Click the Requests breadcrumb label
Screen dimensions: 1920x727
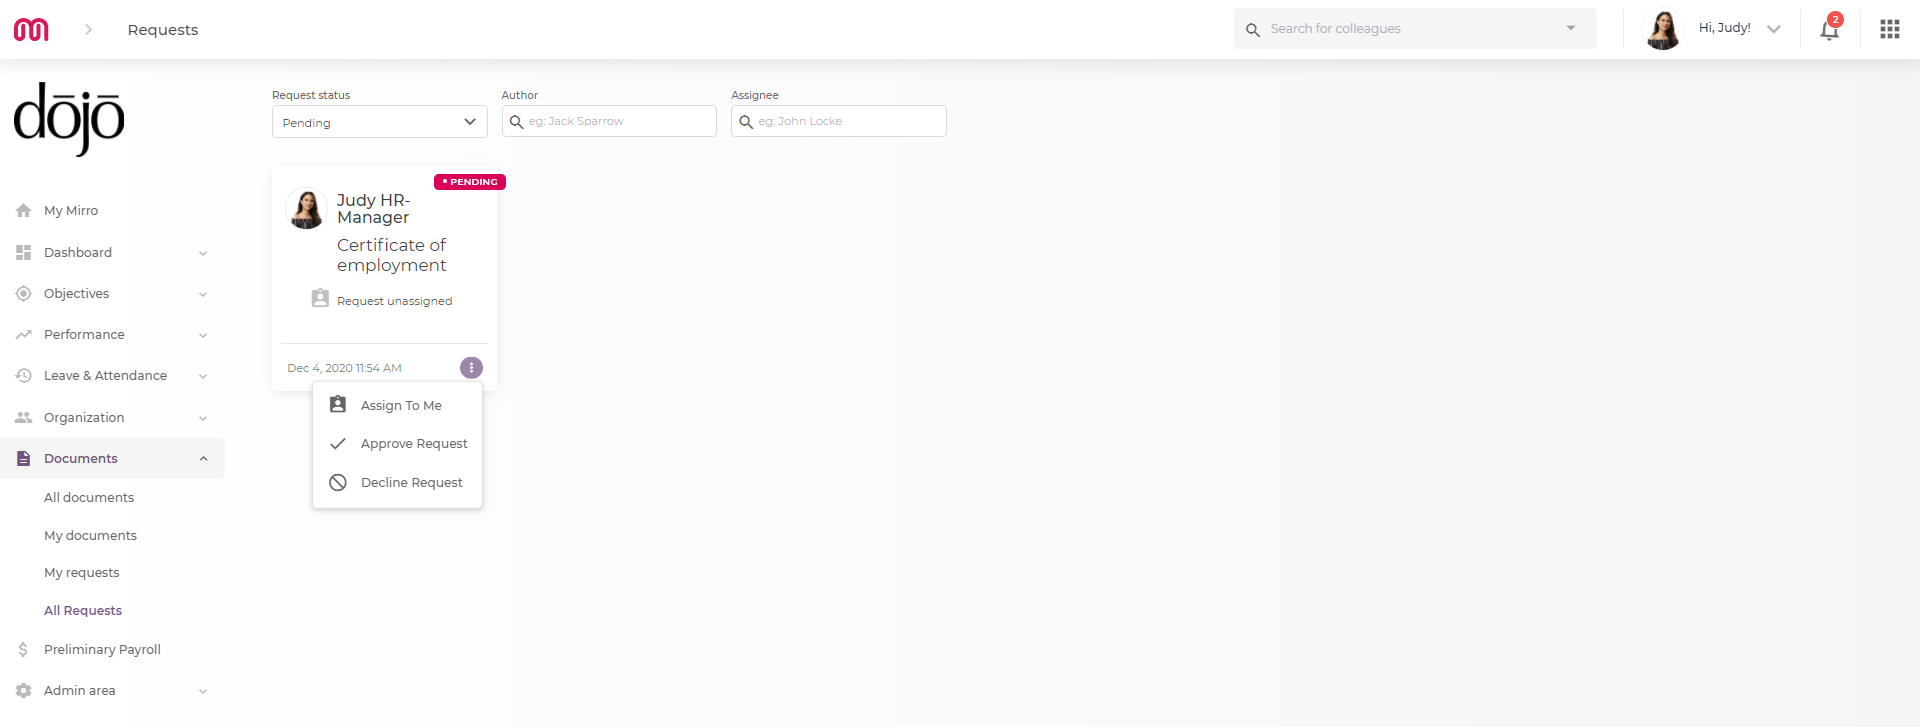pos(163,30)
